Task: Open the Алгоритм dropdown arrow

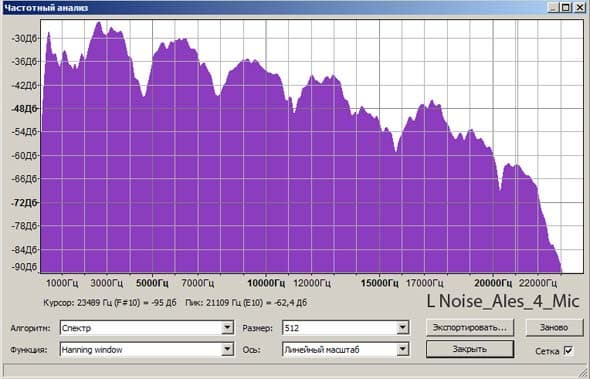Action: 227,328
